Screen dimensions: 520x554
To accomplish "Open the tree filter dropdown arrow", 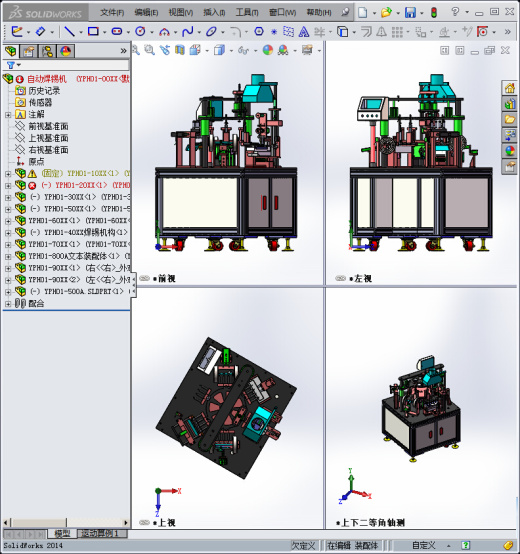I will click(19, 65).
